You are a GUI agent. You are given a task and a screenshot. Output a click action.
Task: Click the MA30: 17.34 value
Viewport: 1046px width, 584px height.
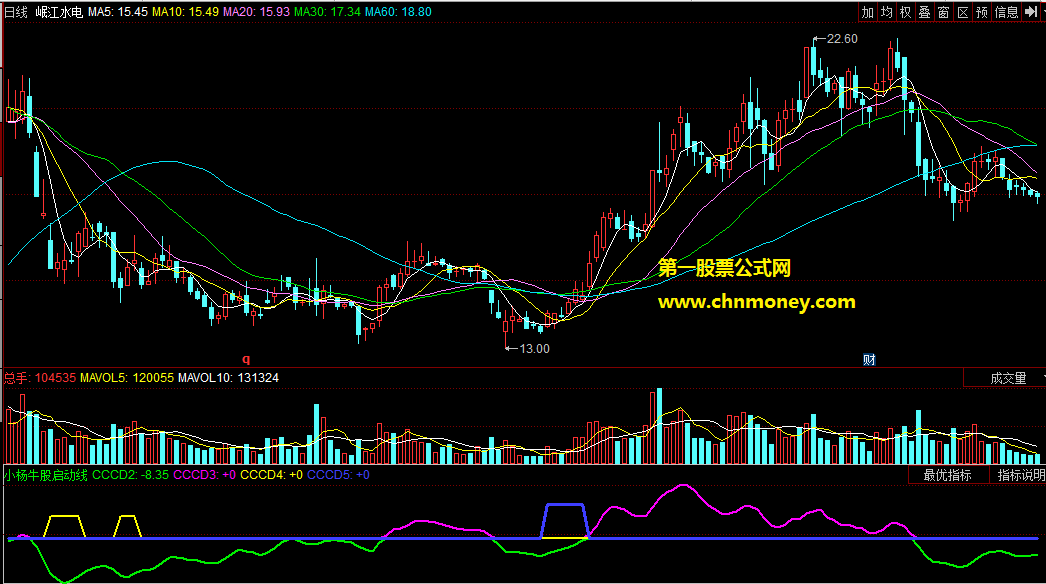click(328, 12)
